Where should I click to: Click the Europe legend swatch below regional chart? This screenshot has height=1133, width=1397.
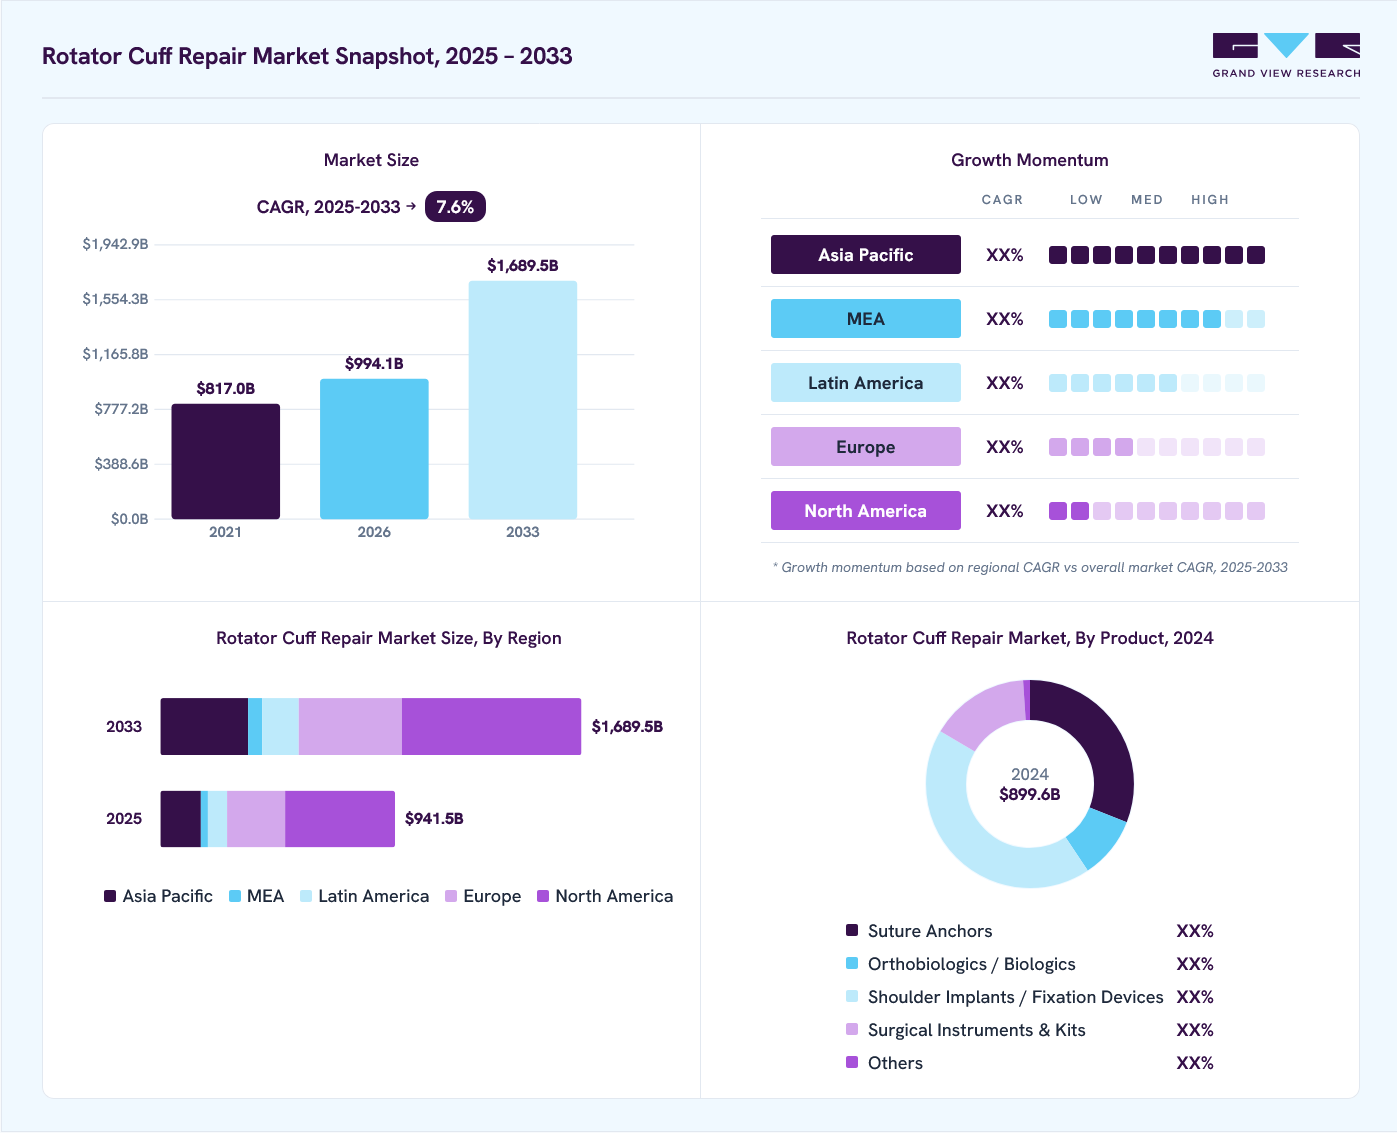(x=451, y=896)
